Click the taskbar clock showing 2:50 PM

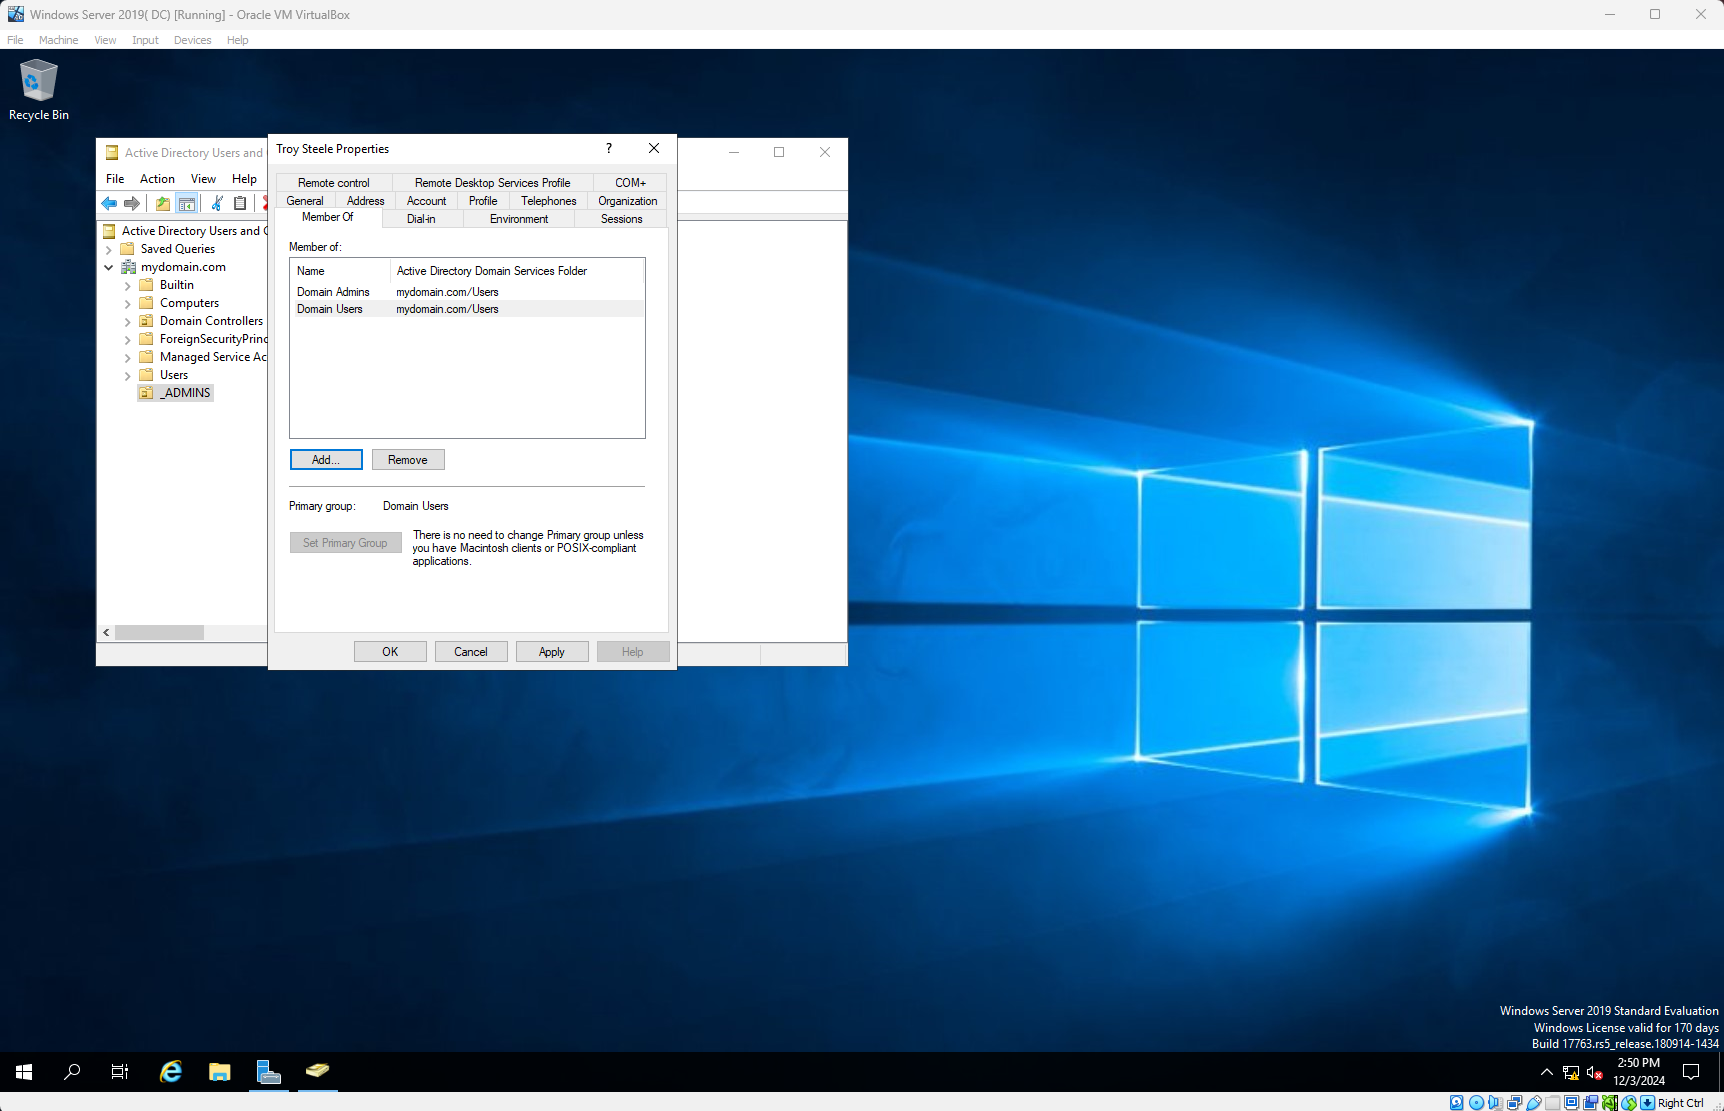click(x=1639, y=1072)
